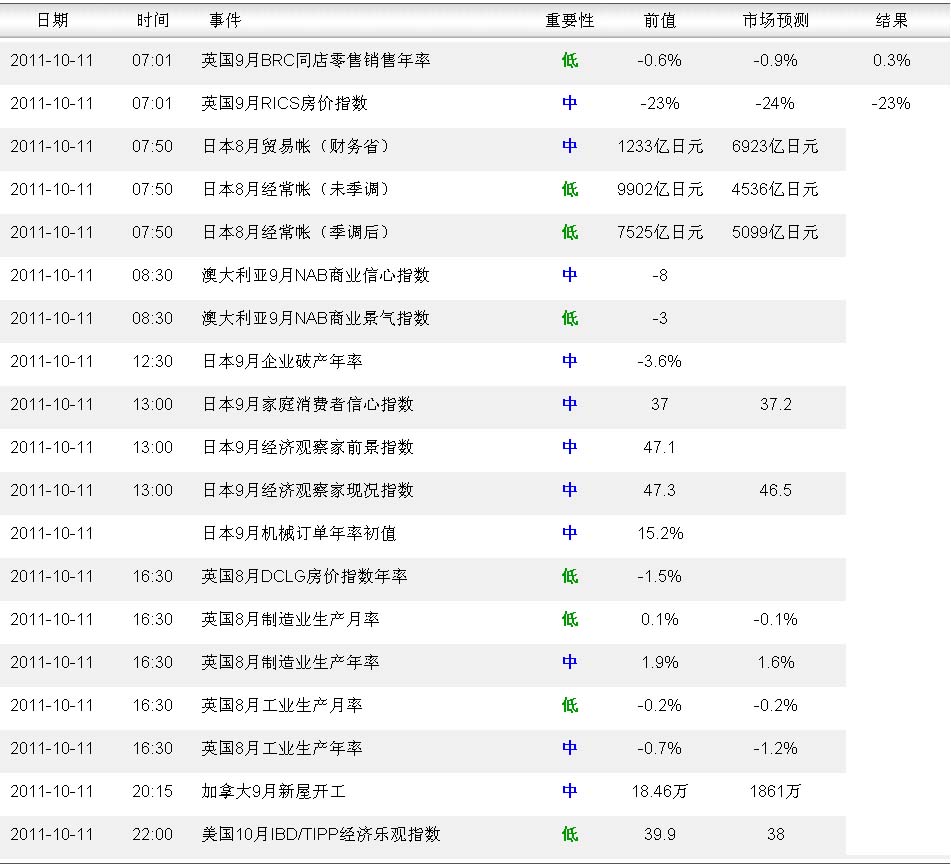Click previous value 39.9

point(660,835)
